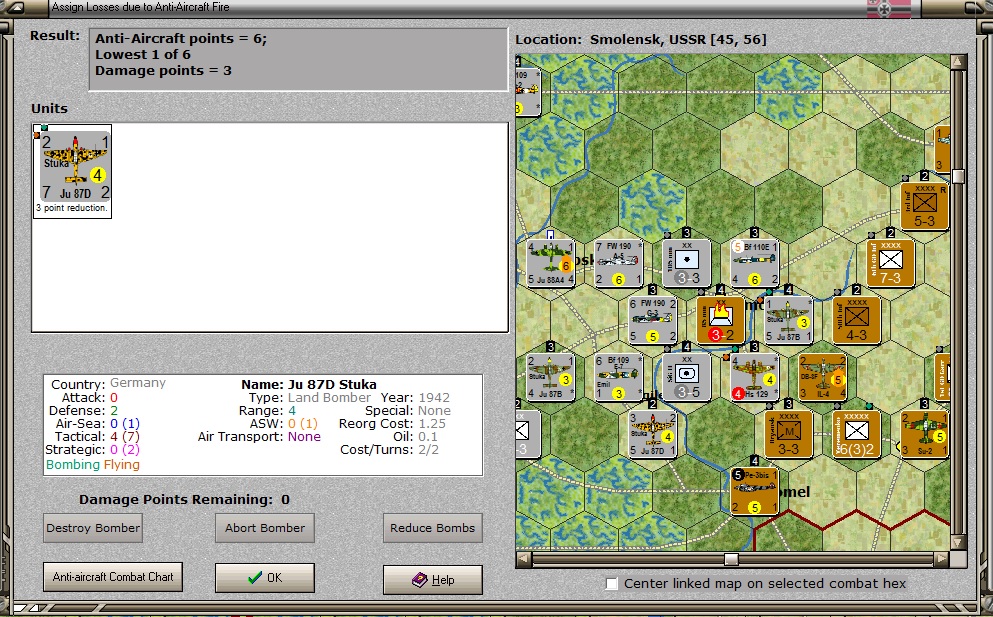Select the burning 3-2 unit counter

(720, 320)
